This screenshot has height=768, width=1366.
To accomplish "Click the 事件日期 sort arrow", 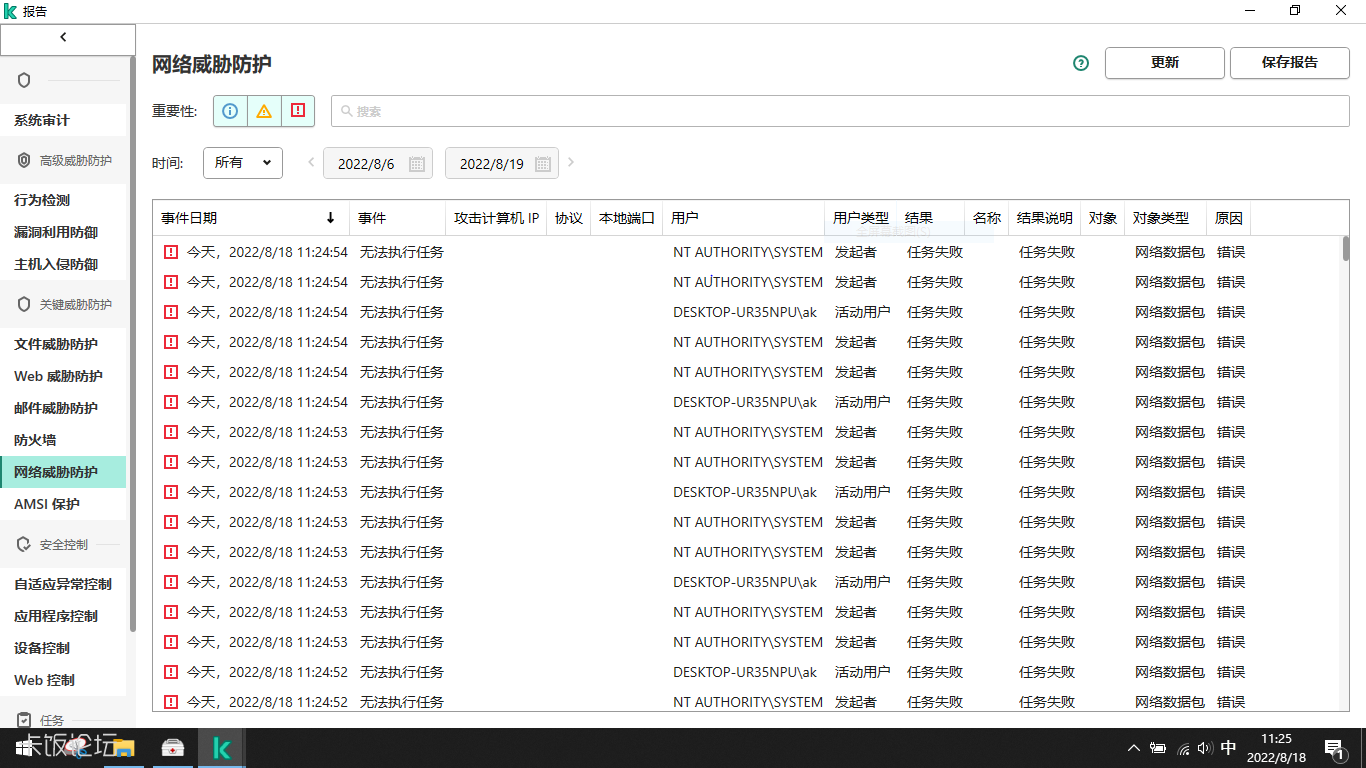I will click(x=331, y=218).
